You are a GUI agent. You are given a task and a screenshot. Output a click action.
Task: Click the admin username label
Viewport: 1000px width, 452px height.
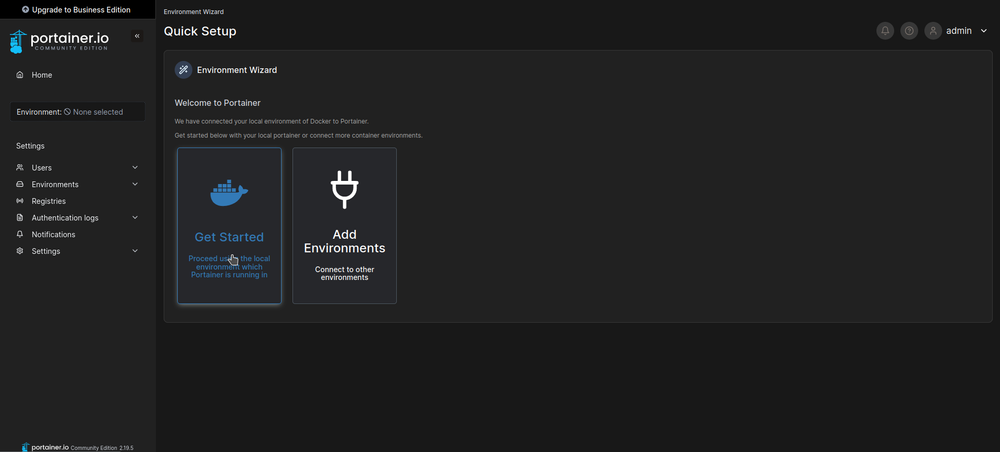[x=959, y=31]
